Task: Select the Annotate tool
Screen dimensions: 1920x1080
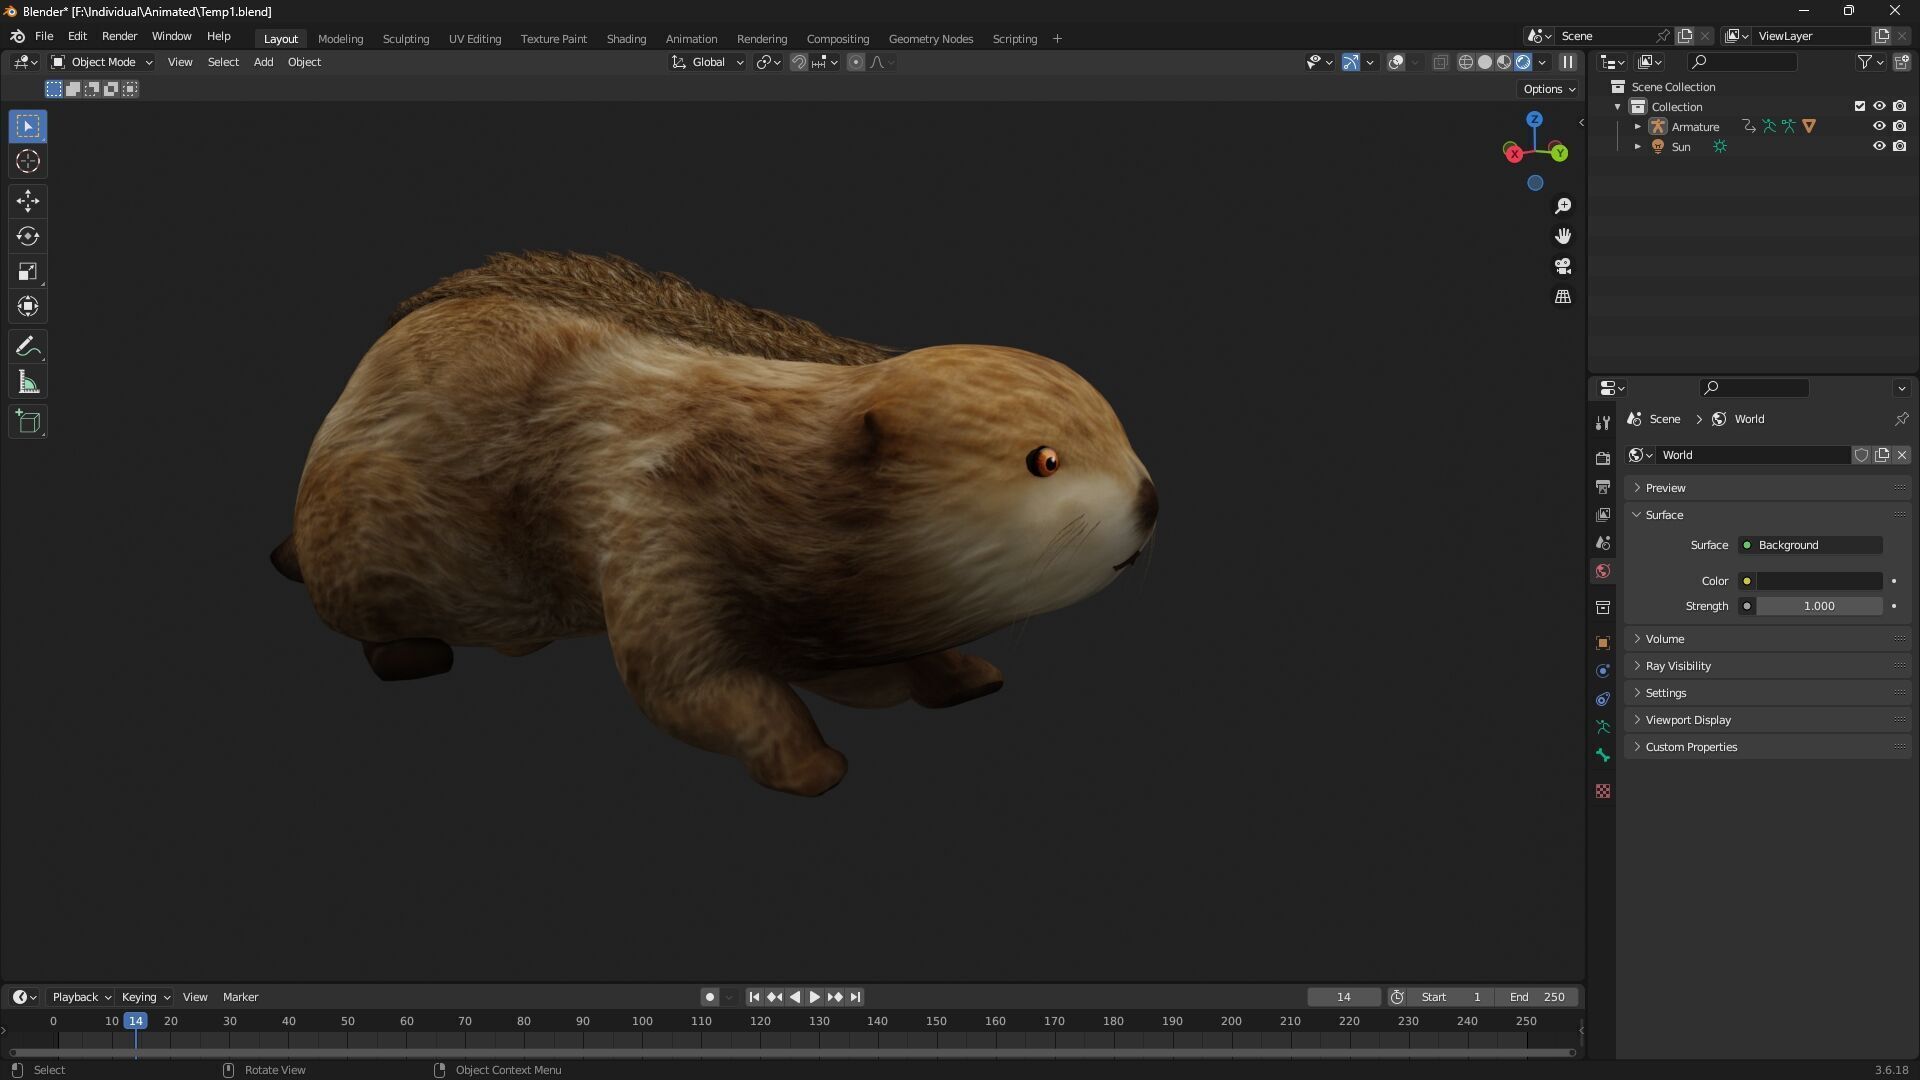Action: (x=28, y=347)
